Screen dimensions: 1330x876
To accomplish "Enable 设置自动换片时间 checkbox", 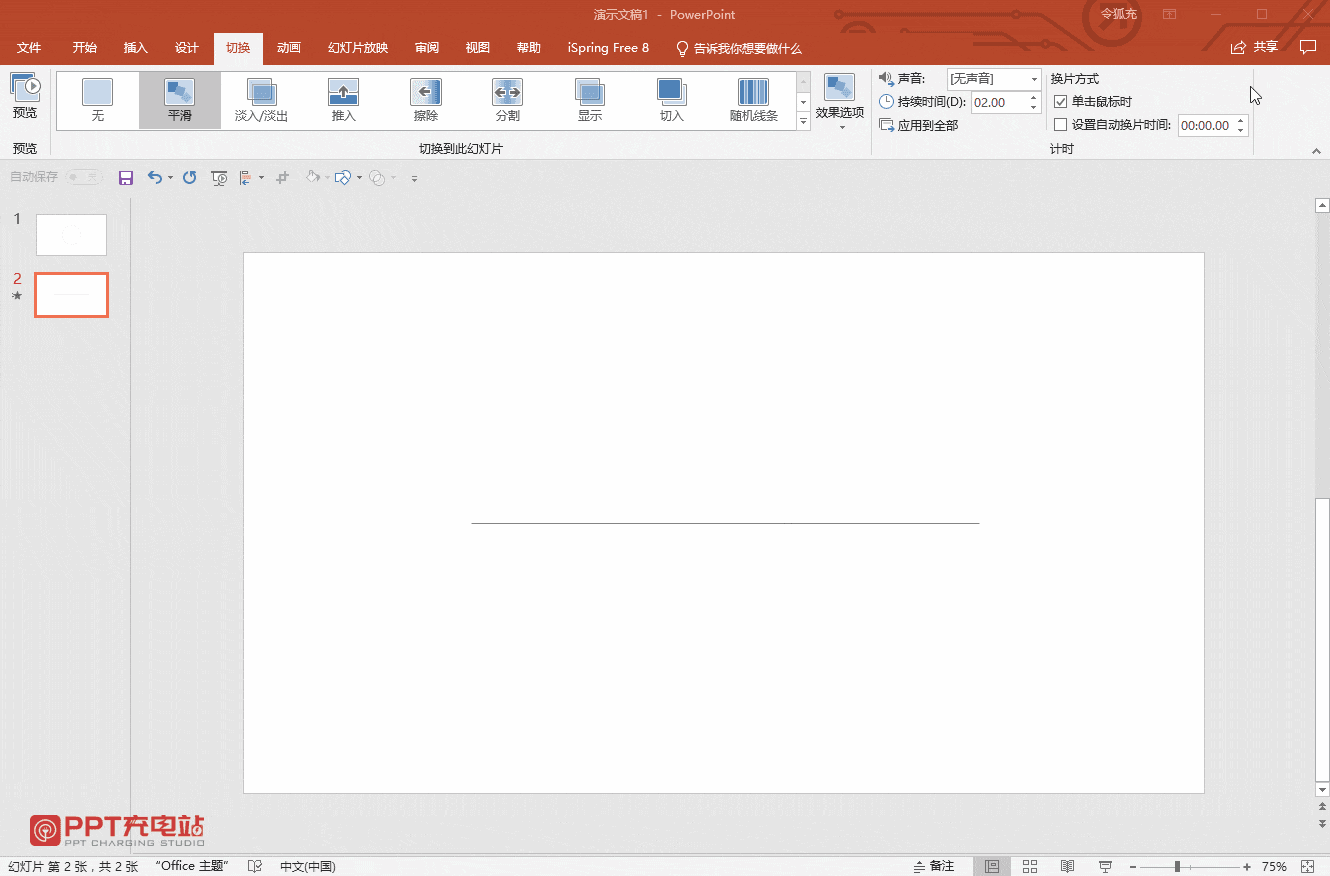I will [x=1061, y=125].
